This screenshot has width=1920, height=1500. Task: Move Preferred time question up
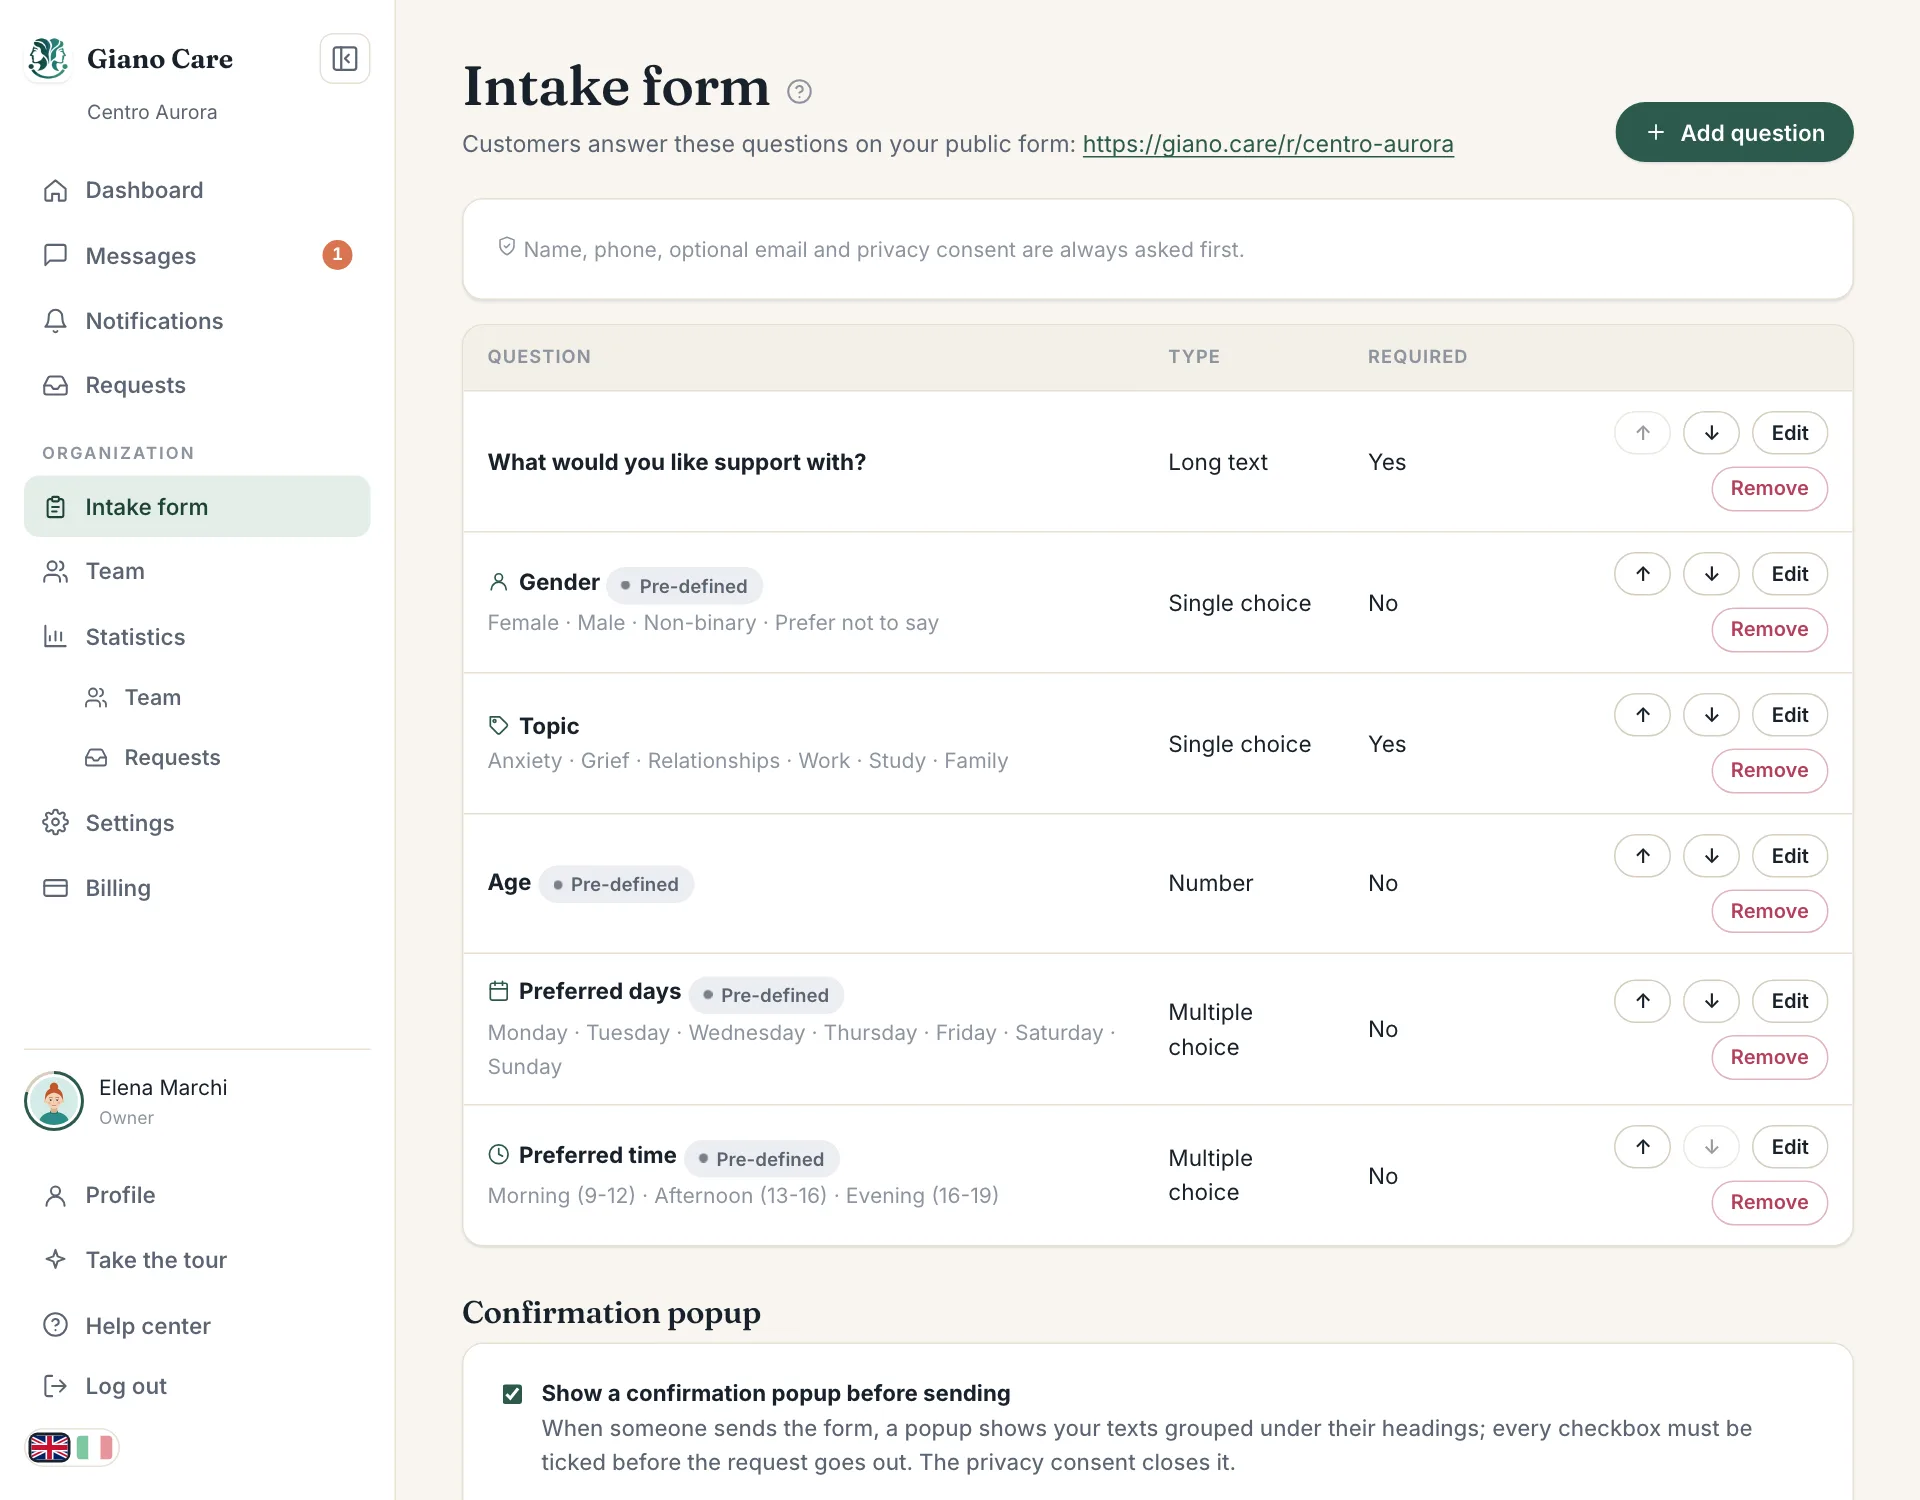click(1642, 1147)
